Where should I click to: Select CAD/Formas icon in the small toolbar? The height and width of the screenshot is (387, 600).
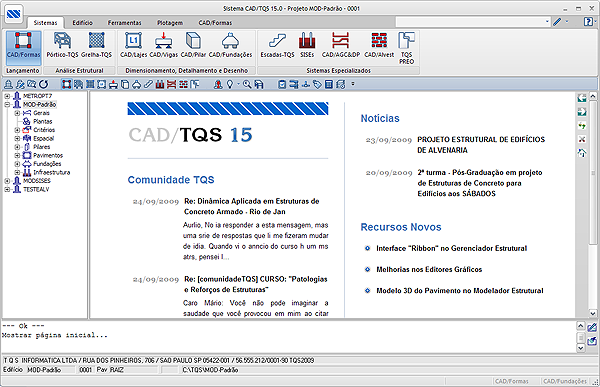(x=67, y=84)
